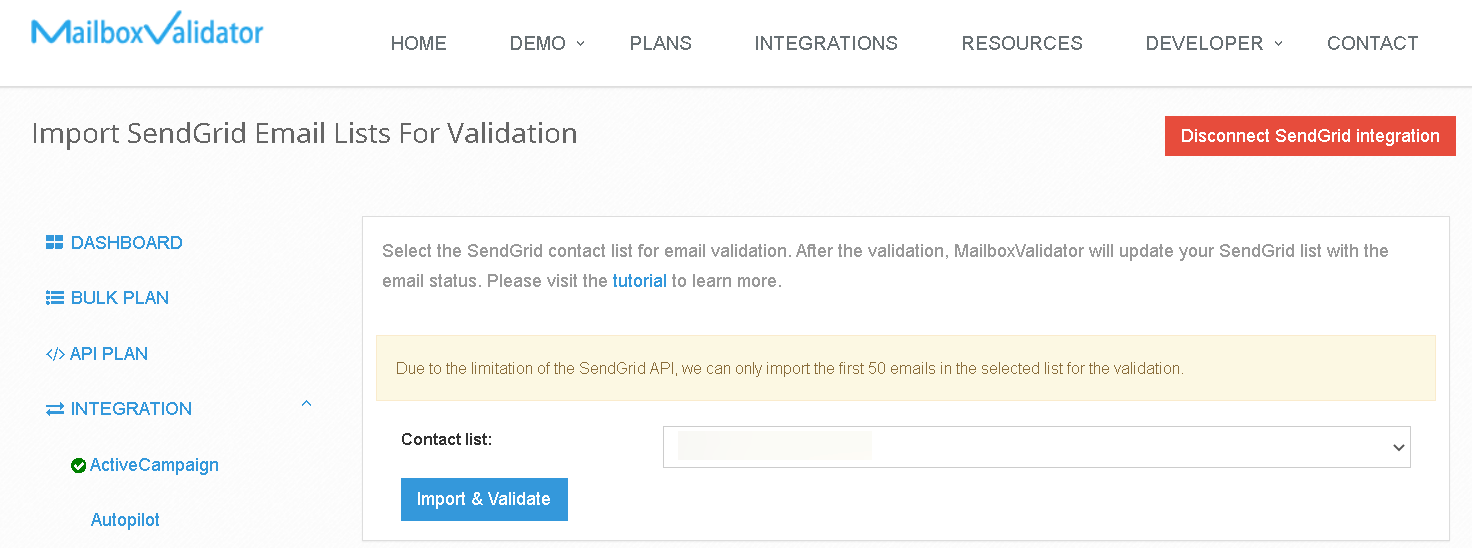Go to the Home page
The width and height of the screenshot is (1472, 548).
[x=418, y=43]
